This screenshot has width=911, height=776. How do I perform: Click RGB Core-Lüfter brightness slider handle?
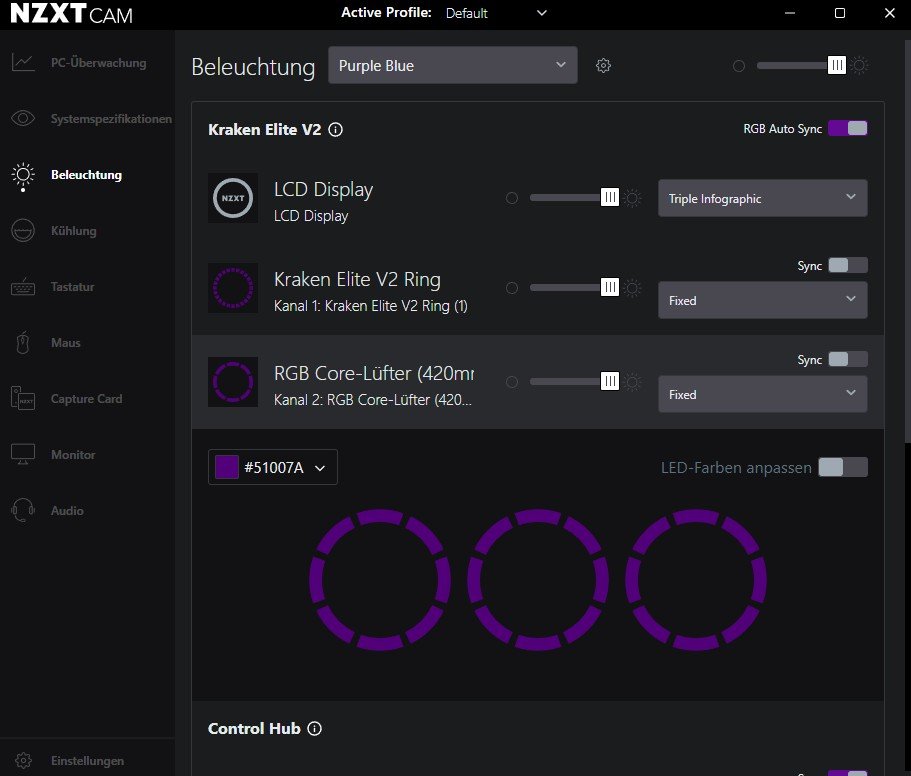609,381
